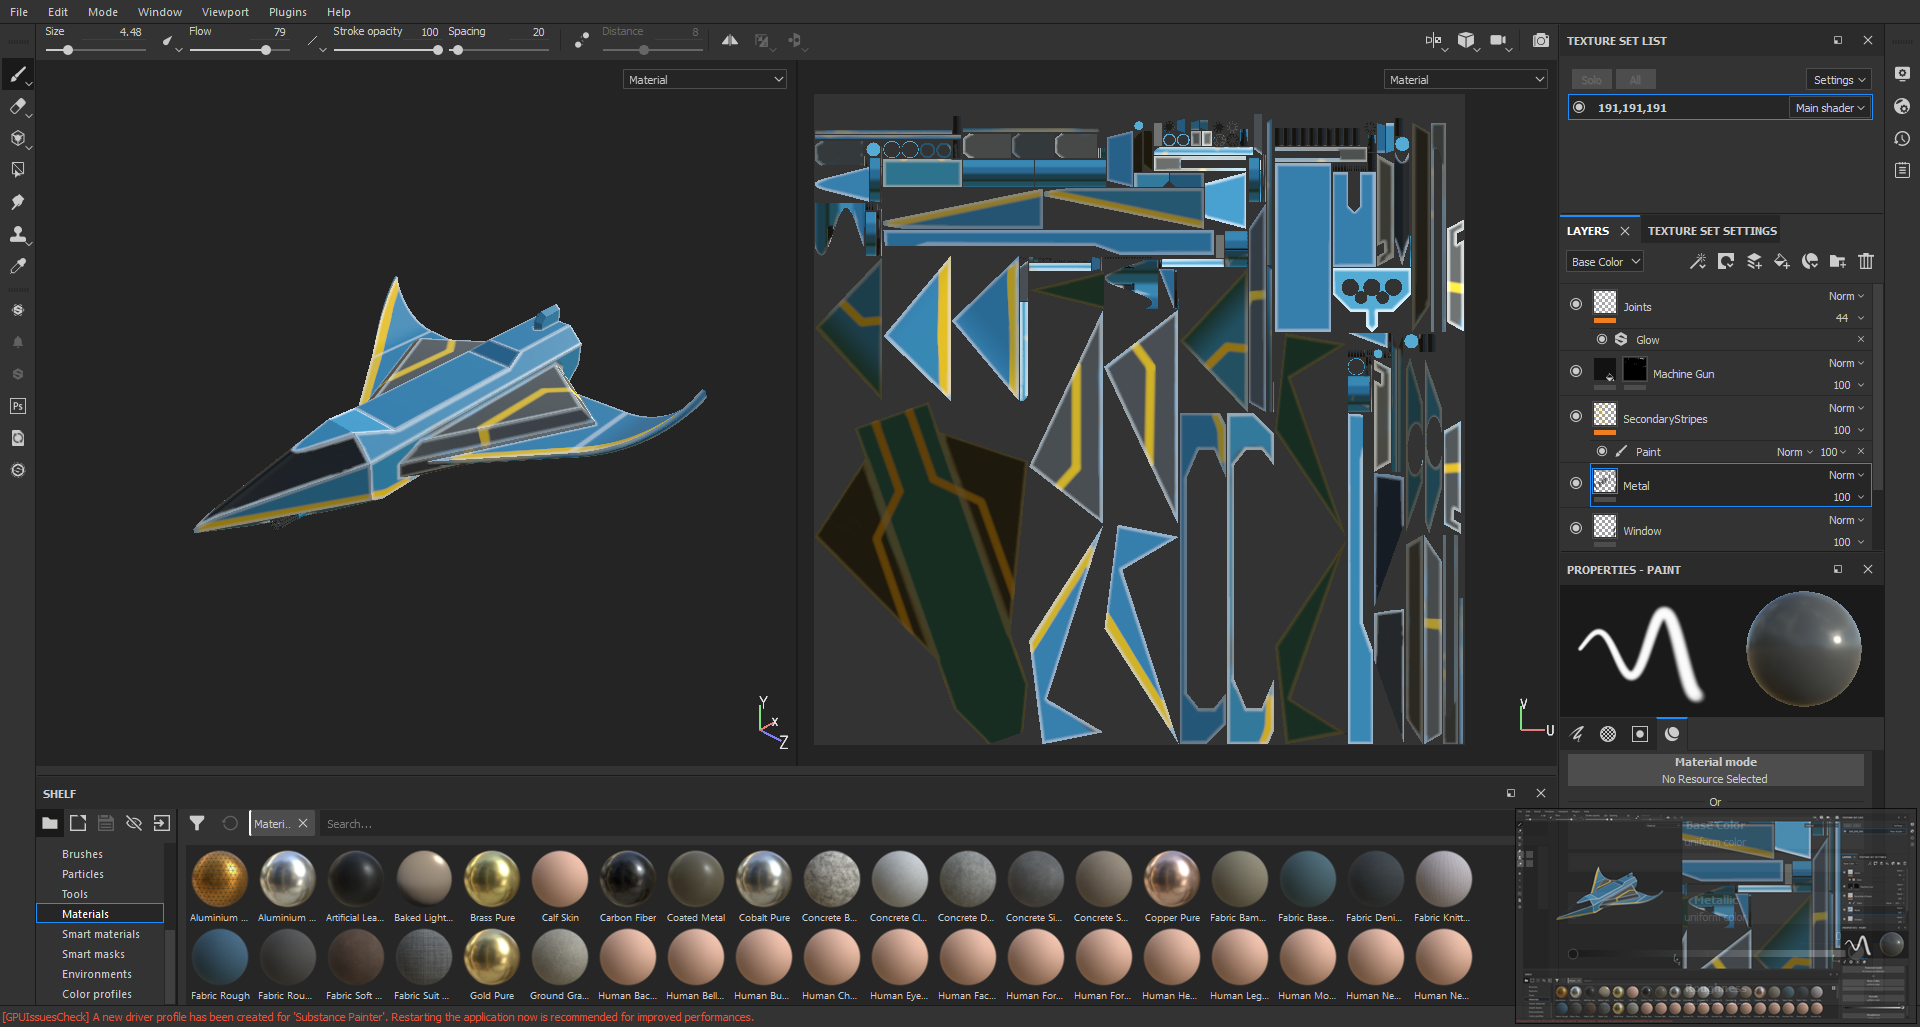
Task: Select the Projection tool
Action: [x=18, y=138]
